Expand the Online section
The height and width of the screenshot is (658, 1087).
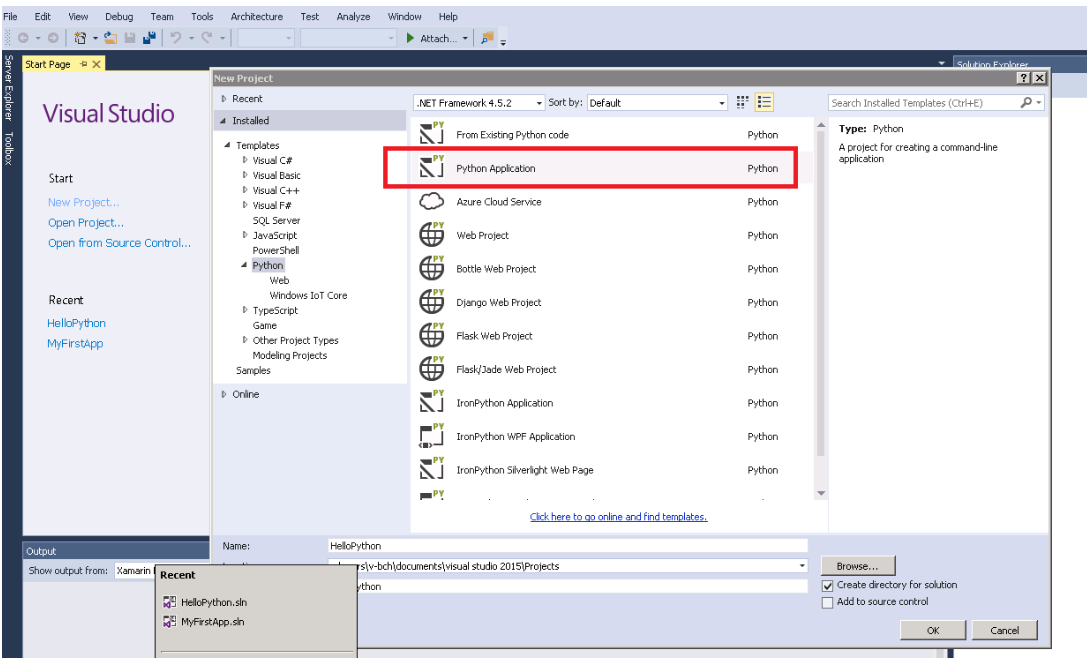click(223, 394)
